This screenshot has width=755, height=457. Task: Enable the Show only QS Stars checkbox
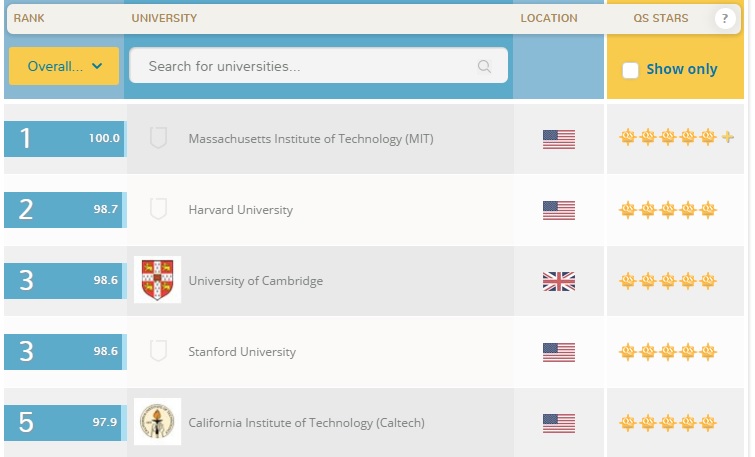point(630,70)
